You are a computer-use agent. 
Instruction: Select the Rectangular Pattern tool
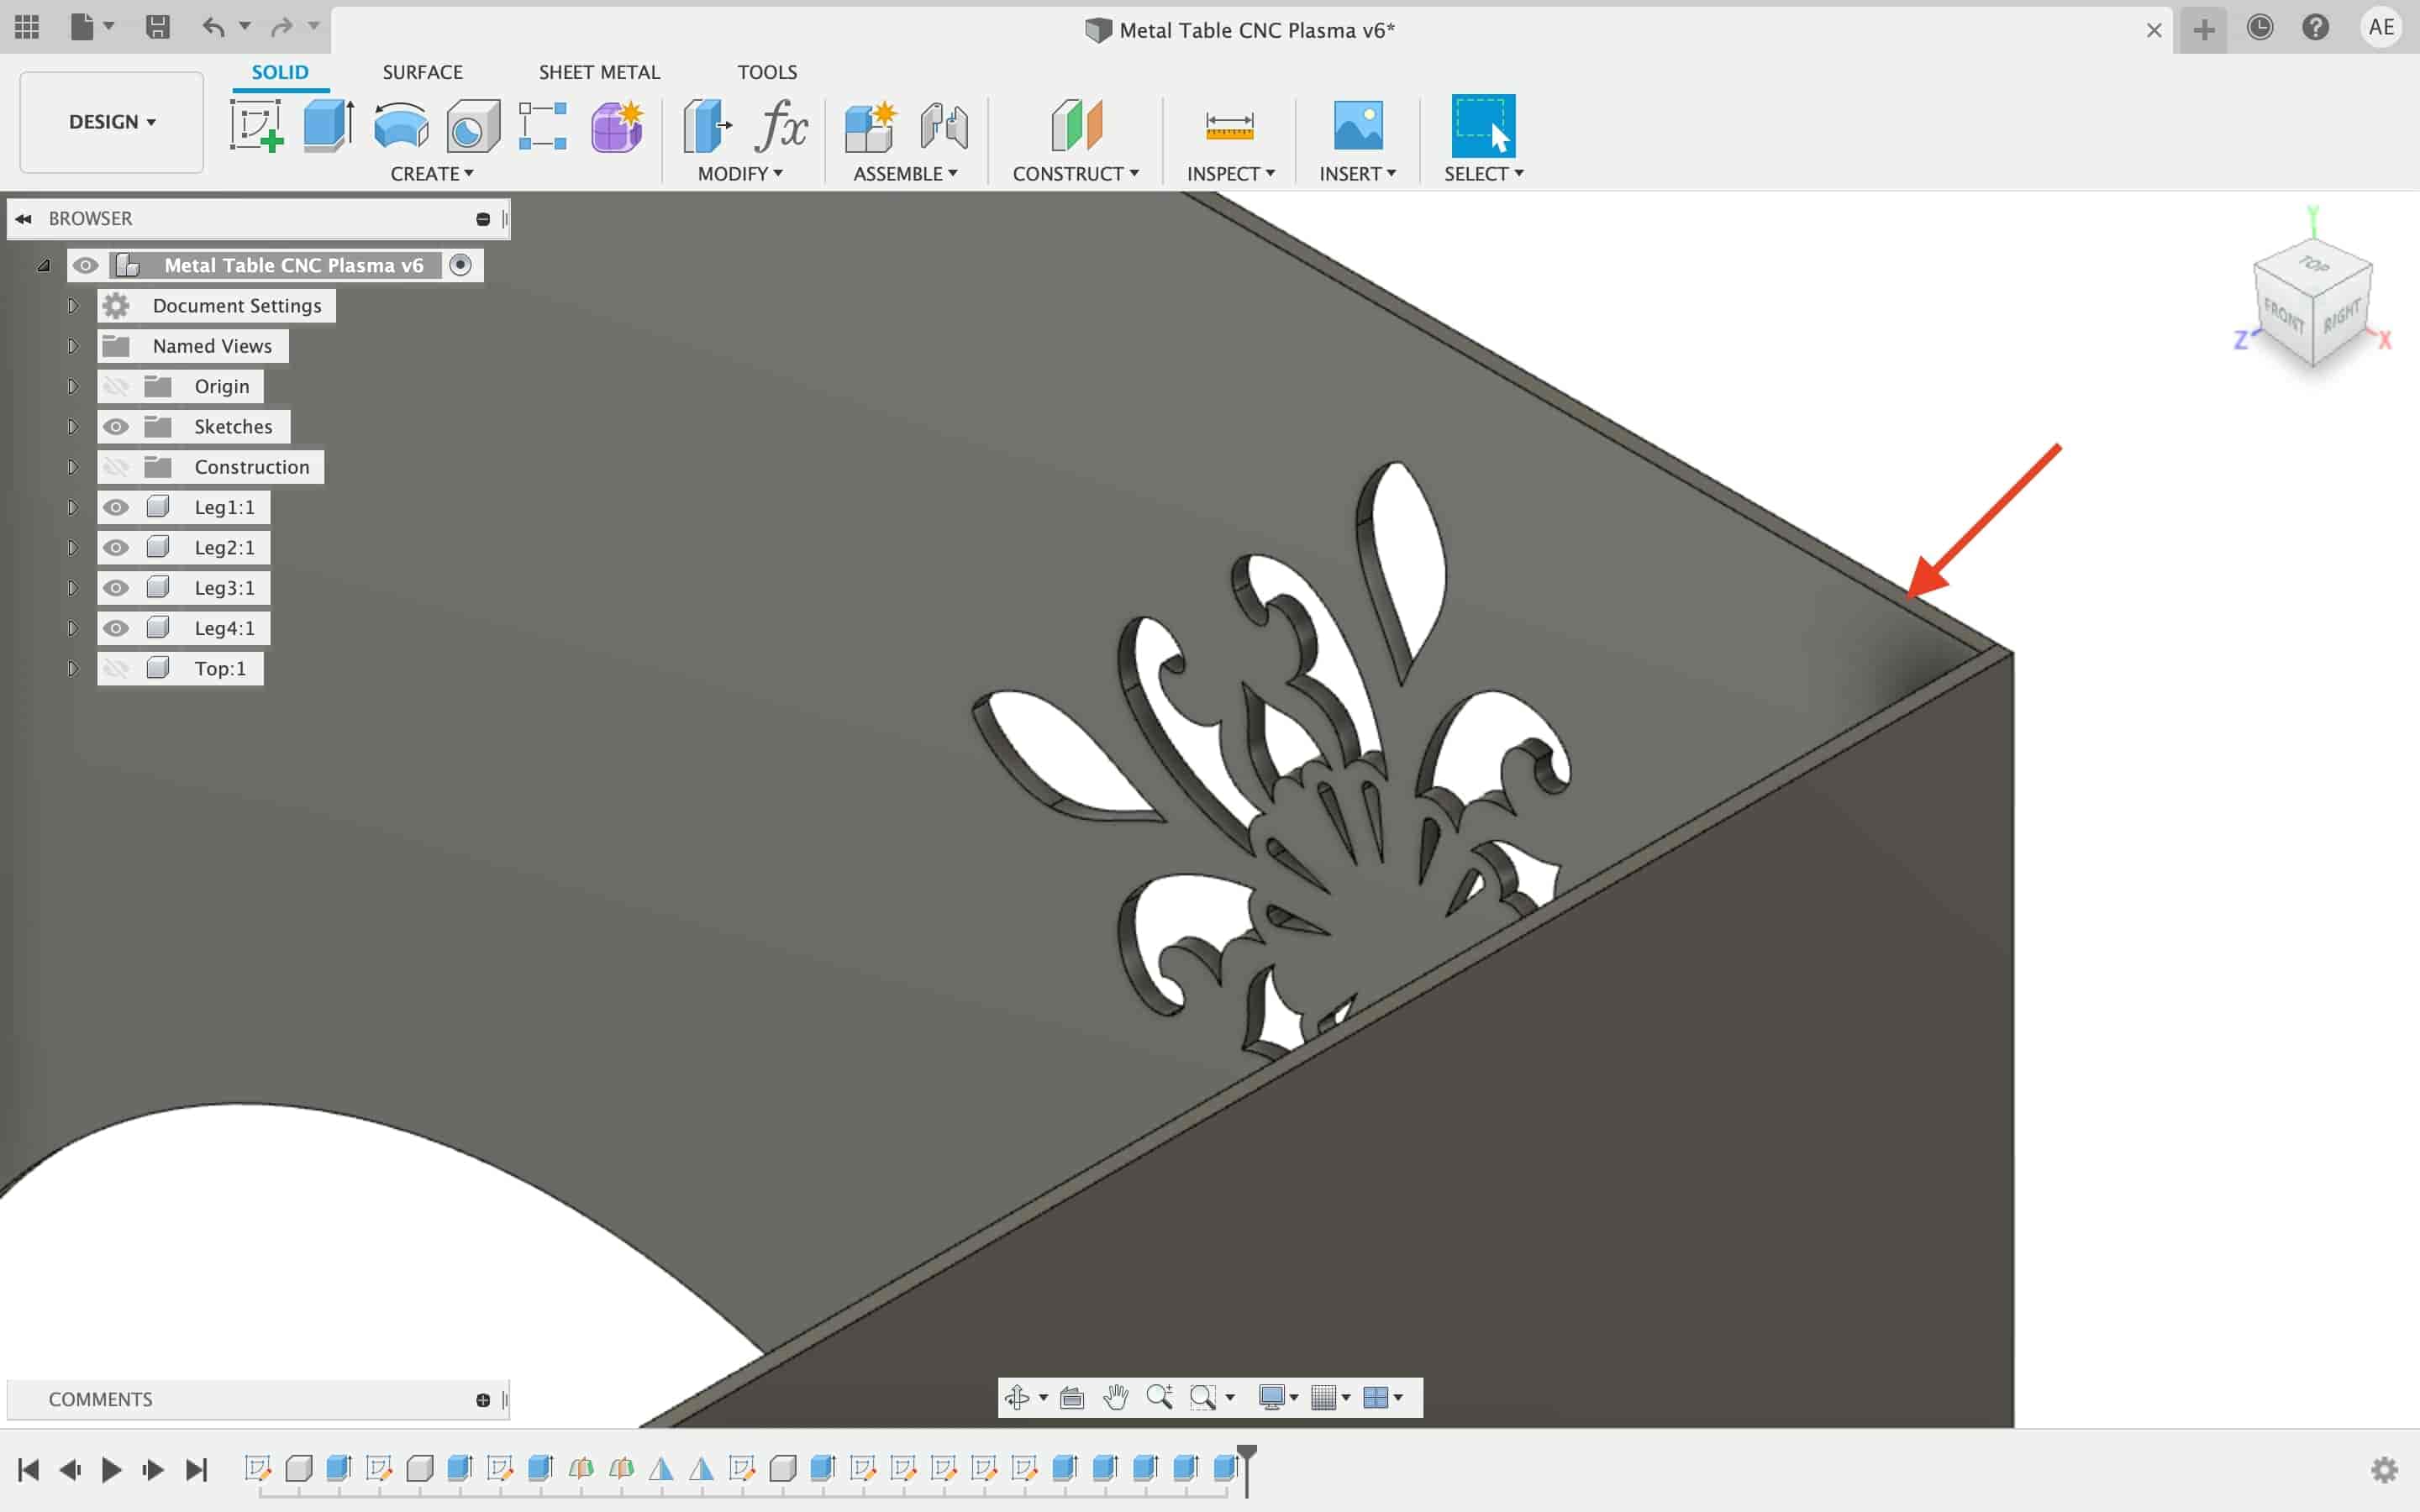(x=543, y=125)
